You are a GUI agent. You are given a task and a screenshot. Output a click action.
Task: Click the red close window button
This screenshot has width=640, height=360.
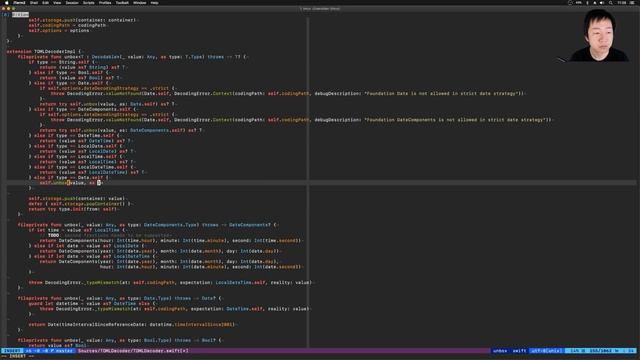click(3, 8)
